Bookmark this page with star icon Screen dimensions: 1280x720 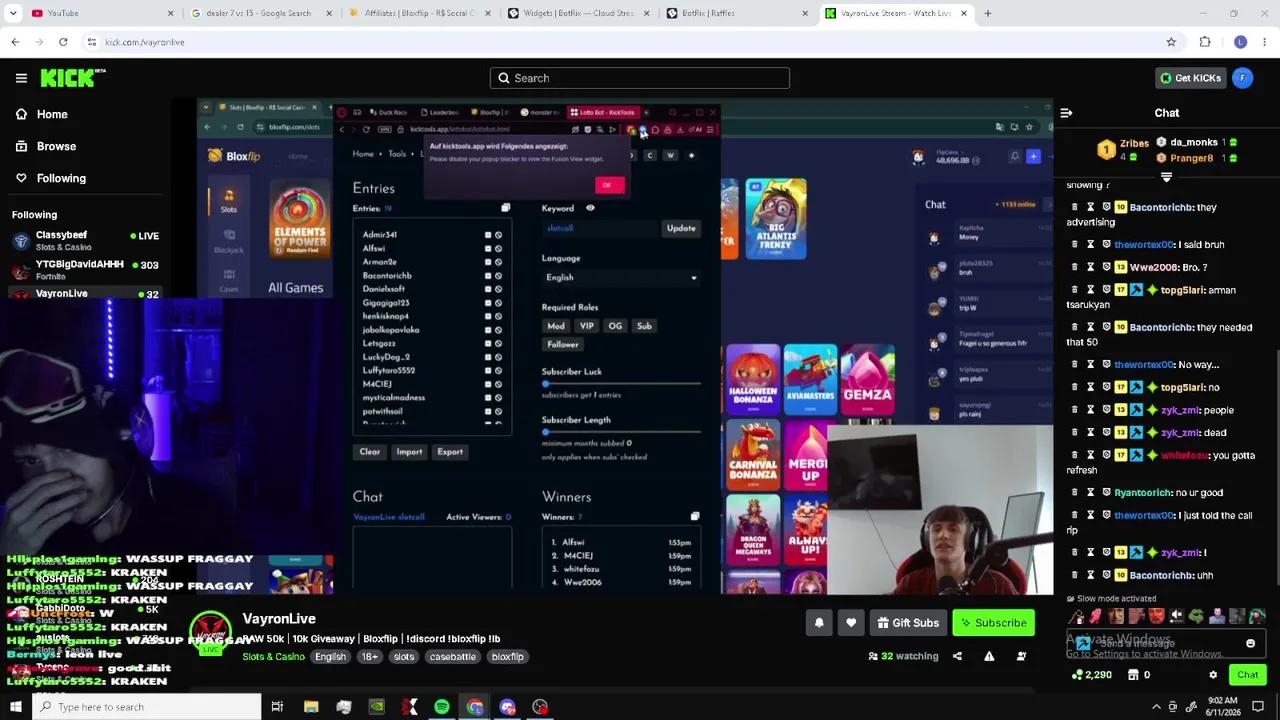(x=1171, y=42)
